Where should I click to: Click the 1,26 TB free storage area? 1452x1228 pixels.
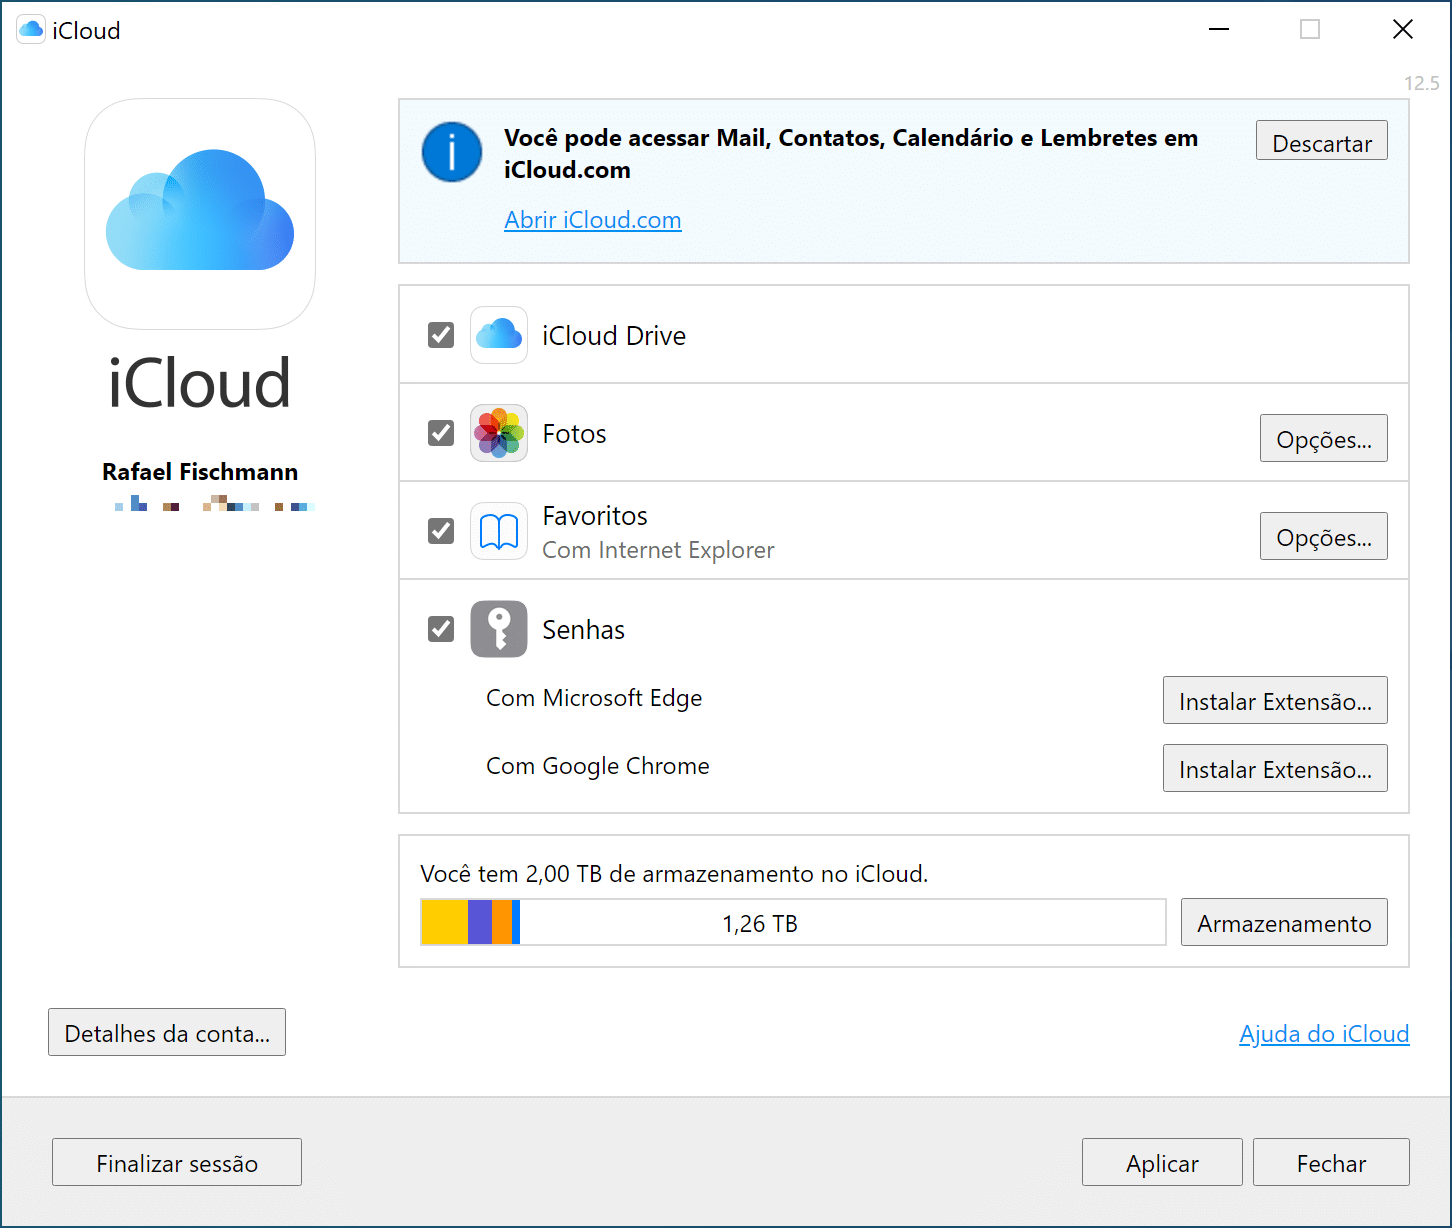[843, 922]
